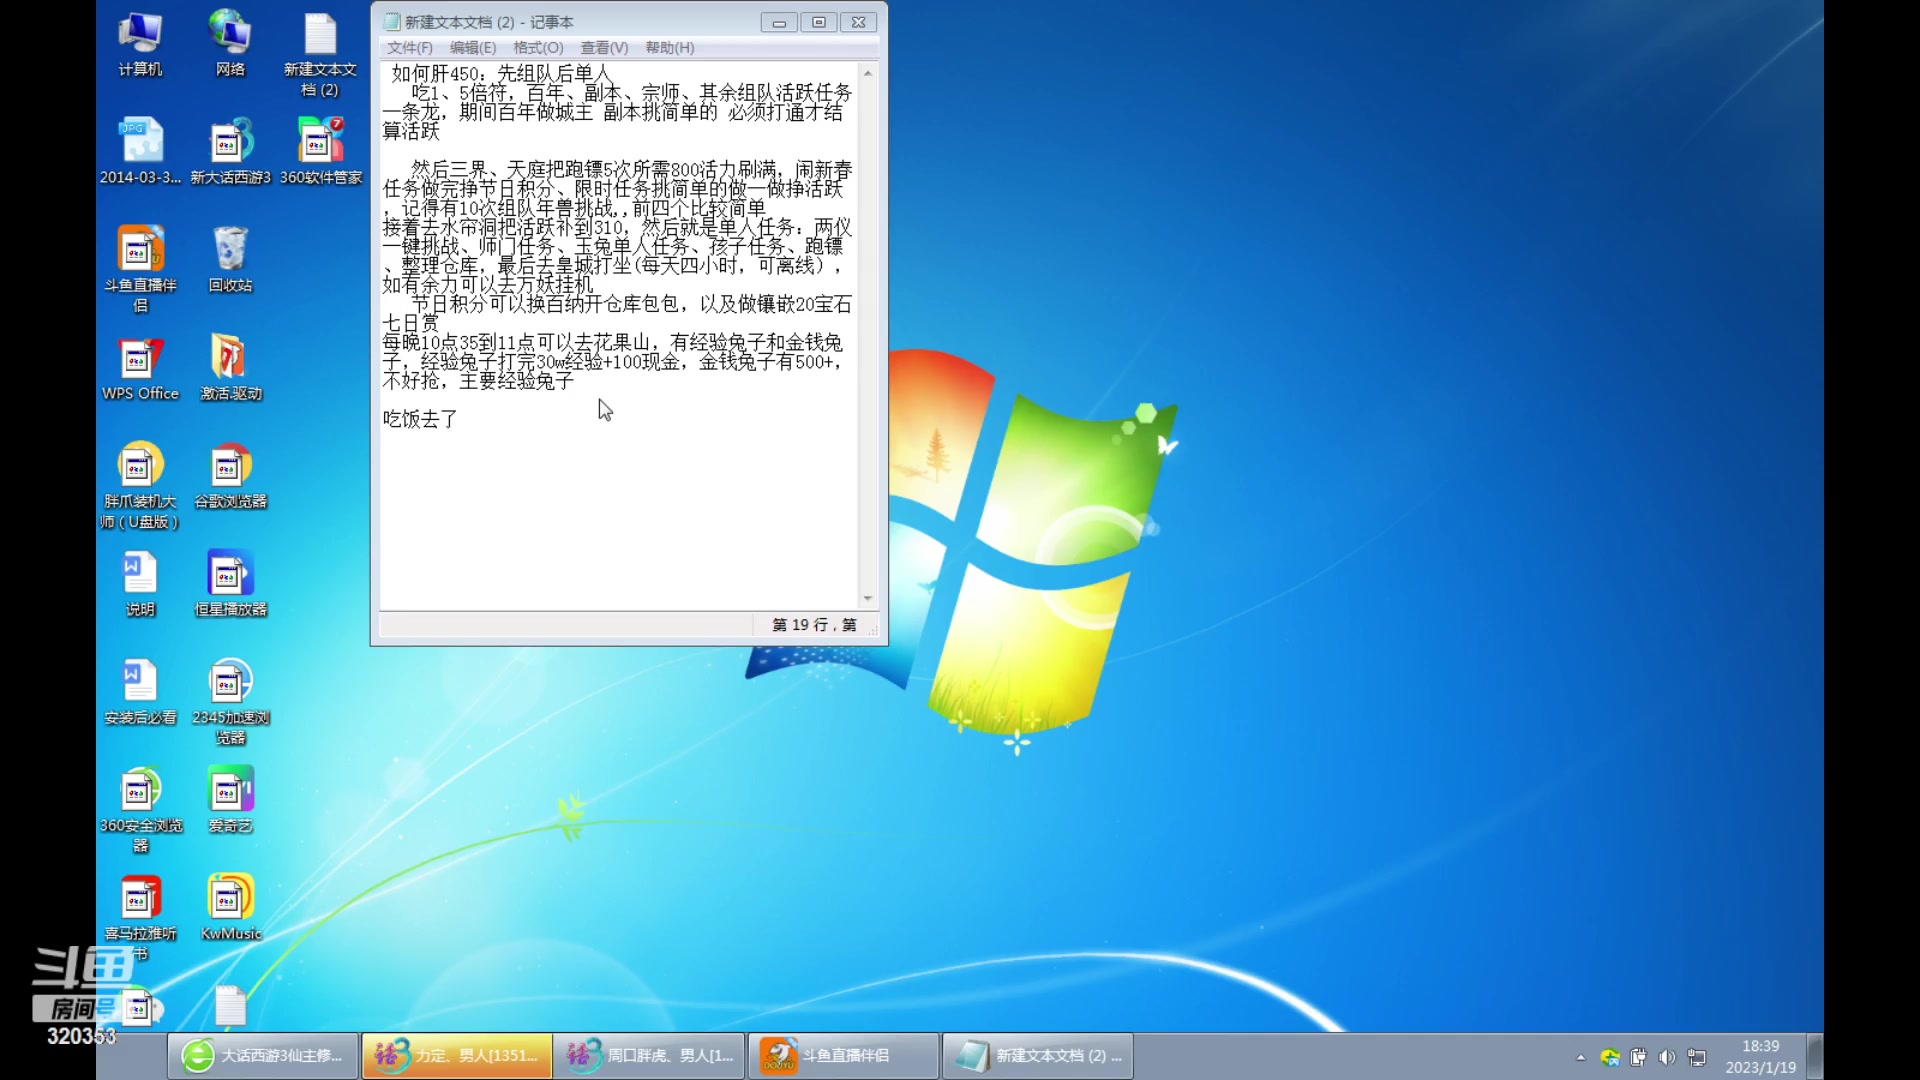Switch to 新建文本文档 (2) taskbar button
Image resolution: width=1920 pixels, height=1080 pixels.
[1038, 1056]
